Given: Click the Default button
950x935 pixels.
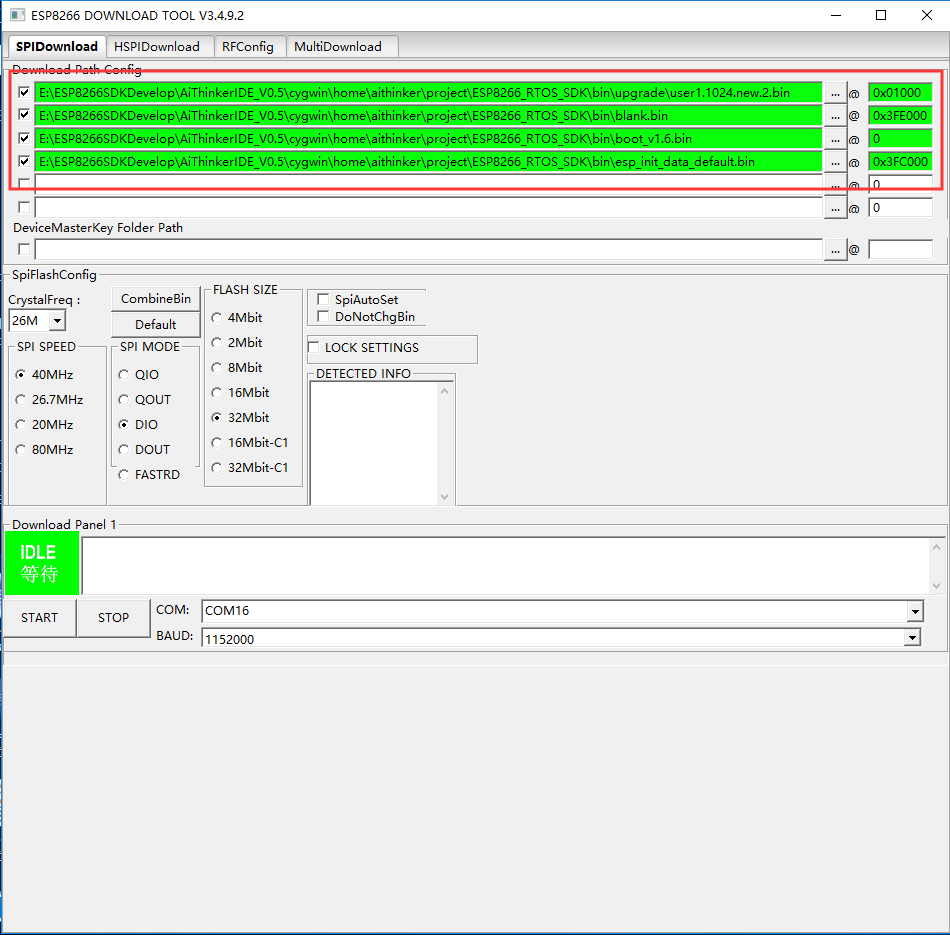Looking at the screenshot, I should point(156,325).
